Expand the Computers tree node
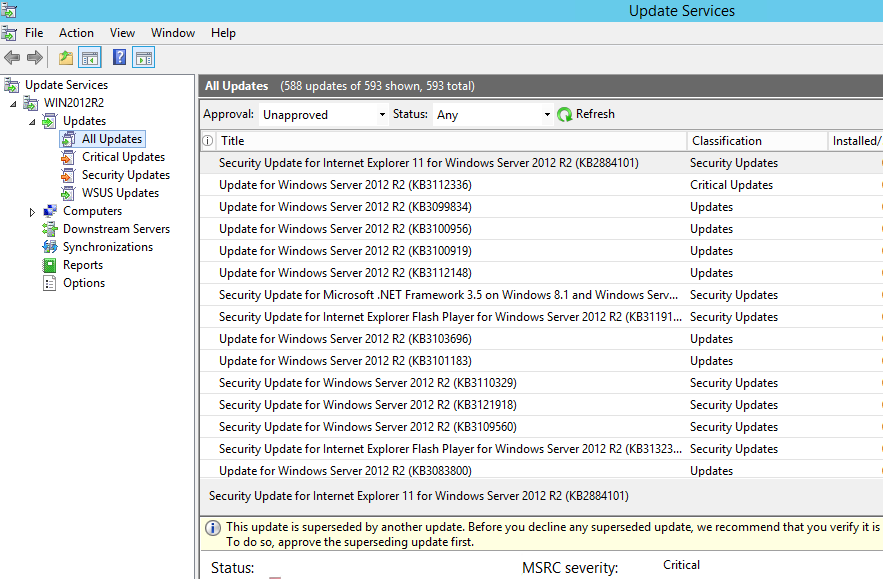The image size is (883, 579). (32, 212)
